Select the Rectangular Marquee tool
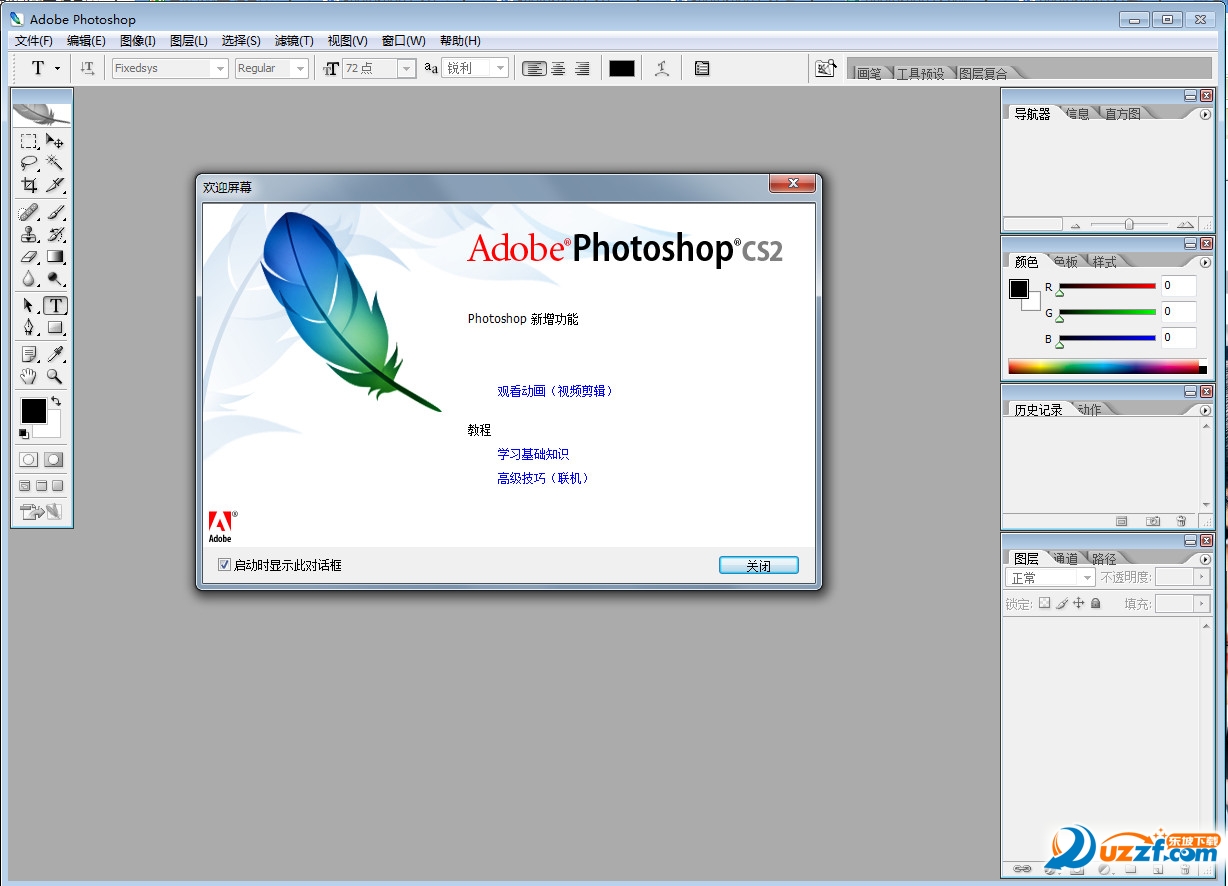The image size is (1228, 886). tap(29, 141)
